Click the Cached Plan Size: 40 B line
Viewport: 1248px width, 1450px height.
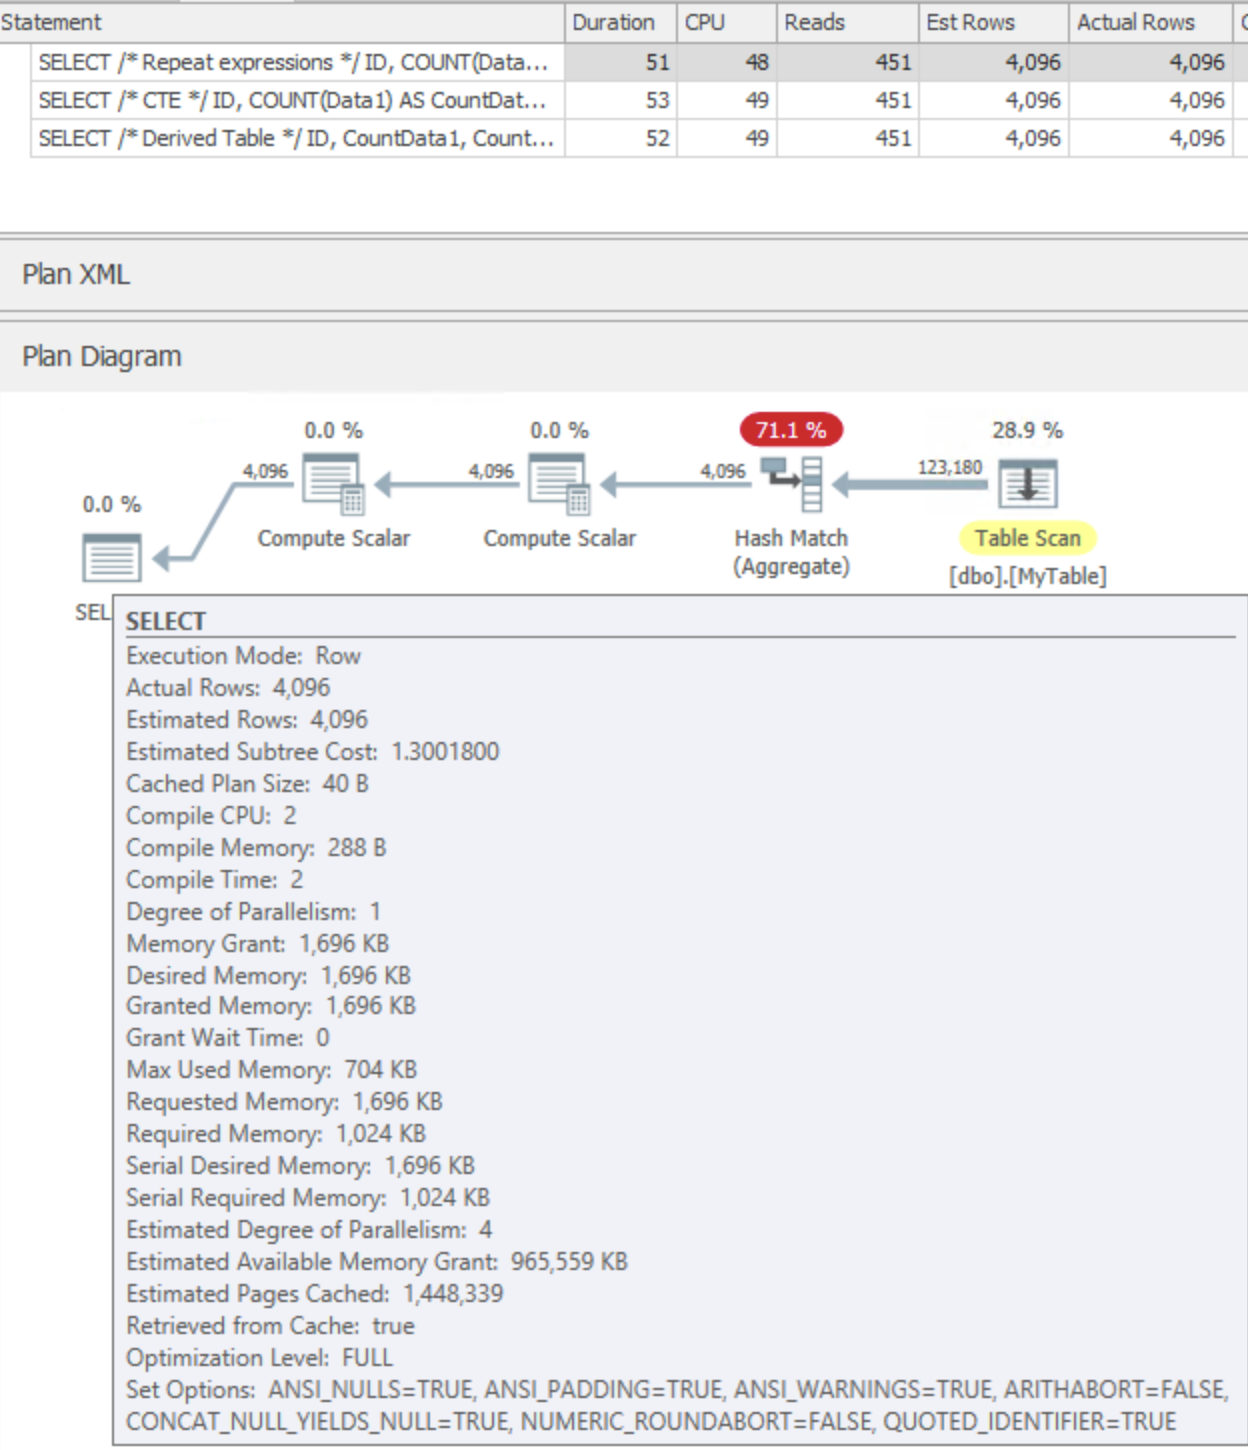[247, 784]
